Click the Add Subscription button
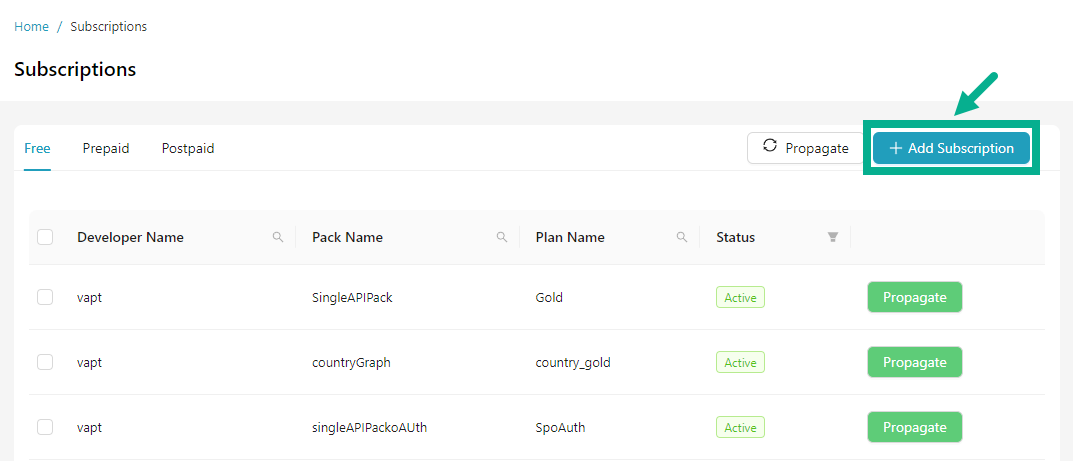This screenshot has height=461, width=1073. point(951,148)
